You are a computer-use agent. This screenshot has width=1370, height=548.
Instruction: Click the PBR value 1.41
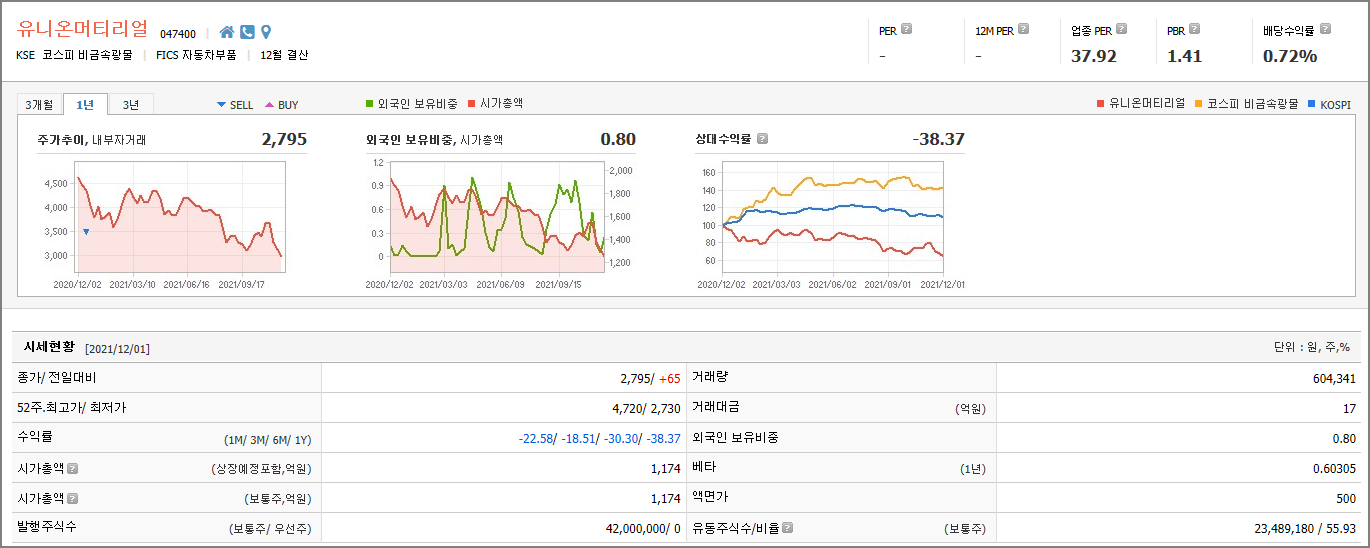point(1184,56)
